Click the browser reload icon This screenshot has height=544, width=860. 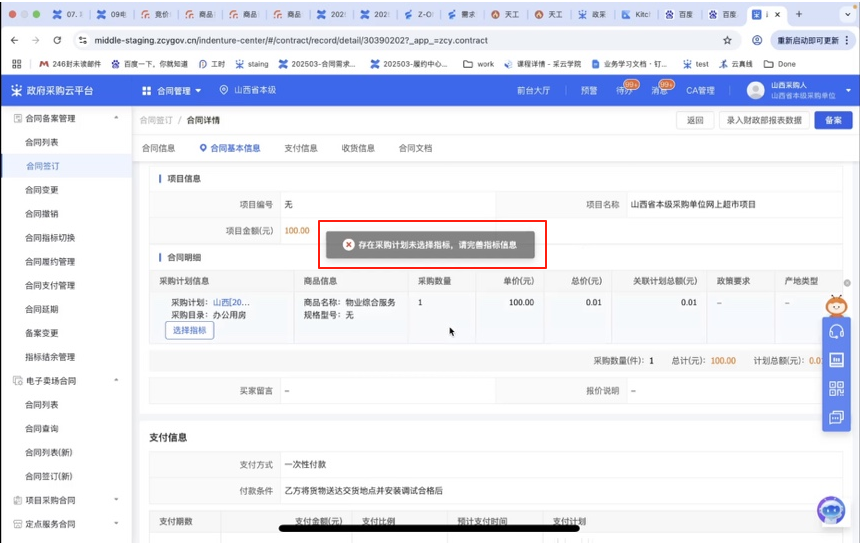point(57,40)
